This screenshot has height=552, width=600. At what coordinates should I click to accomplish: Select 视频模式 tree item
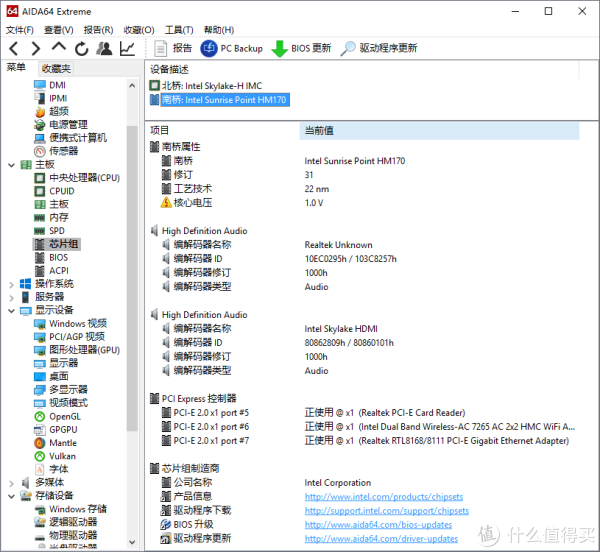coord(61,403)
